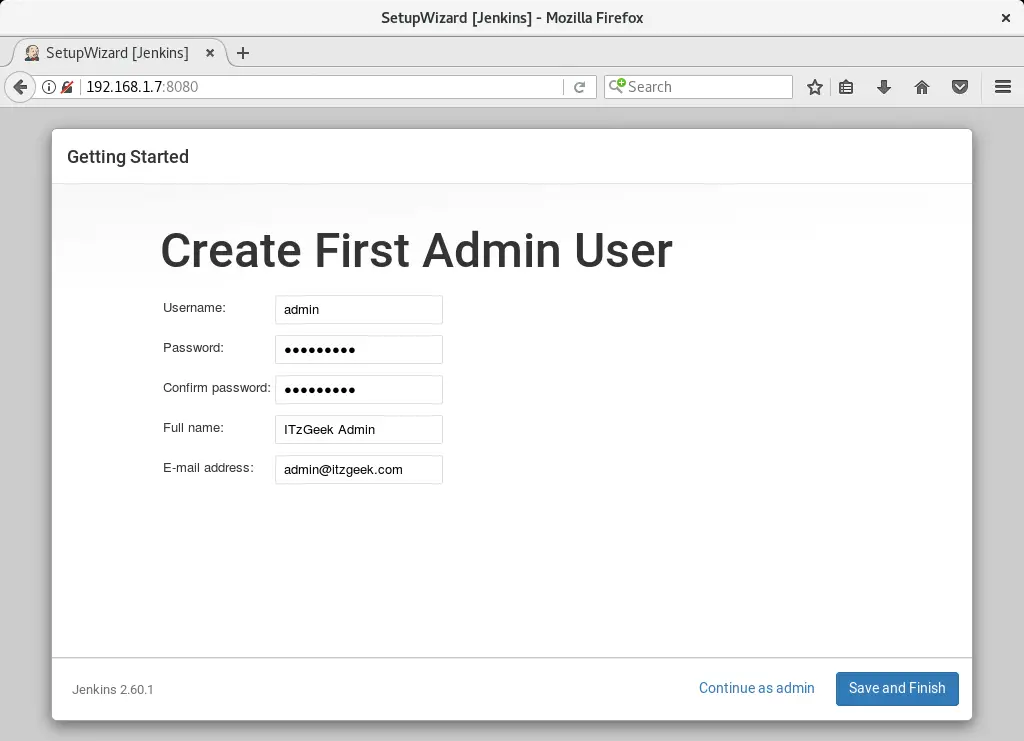Select the SetupWizard [Jenkins] tab

(120, 53)
